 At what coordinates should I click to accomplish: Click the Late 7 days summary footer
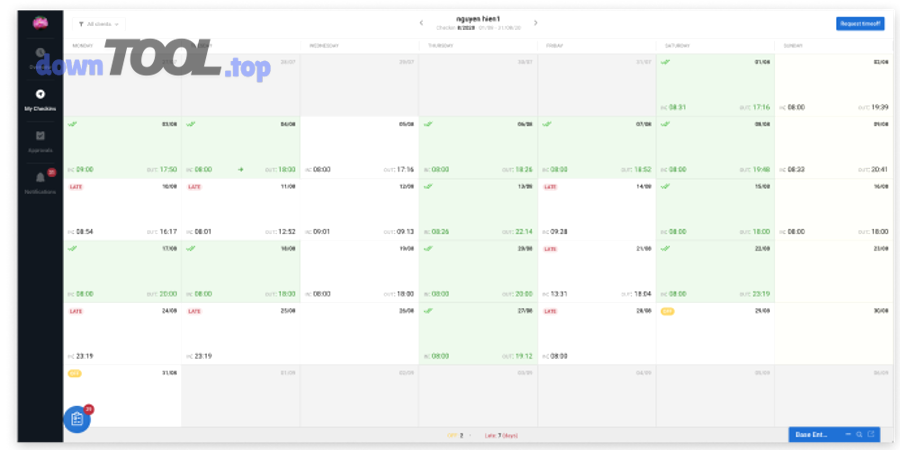click(x=500, y=436)
